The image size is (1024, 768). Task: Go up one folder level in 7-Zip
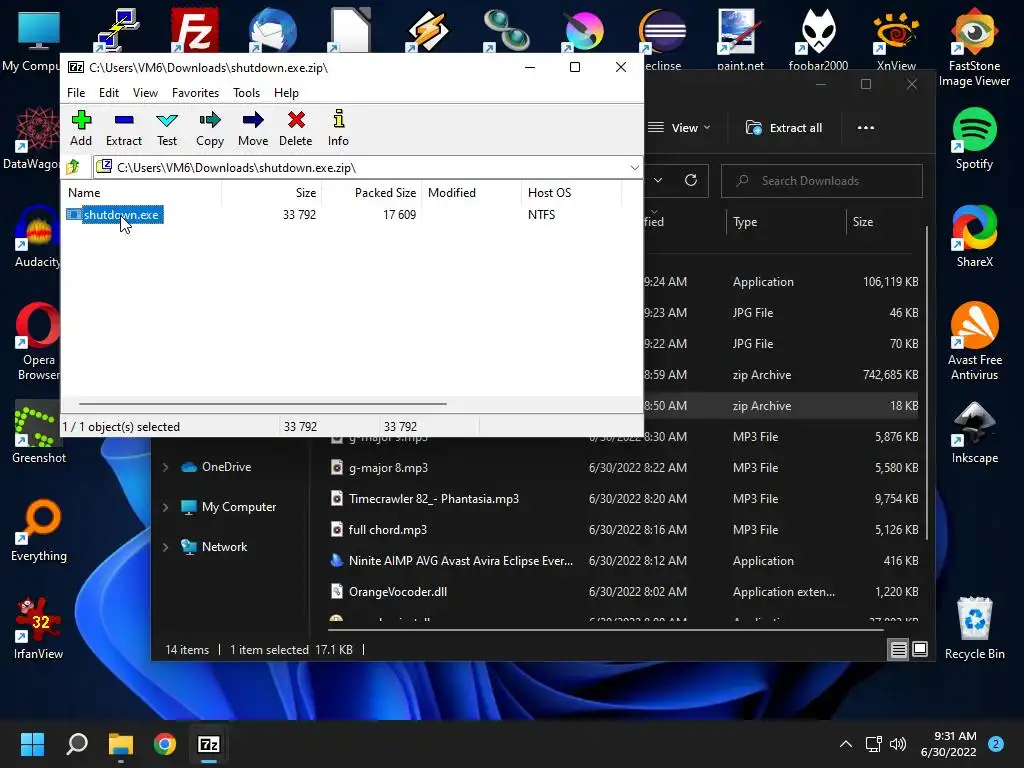pos(73,167)
